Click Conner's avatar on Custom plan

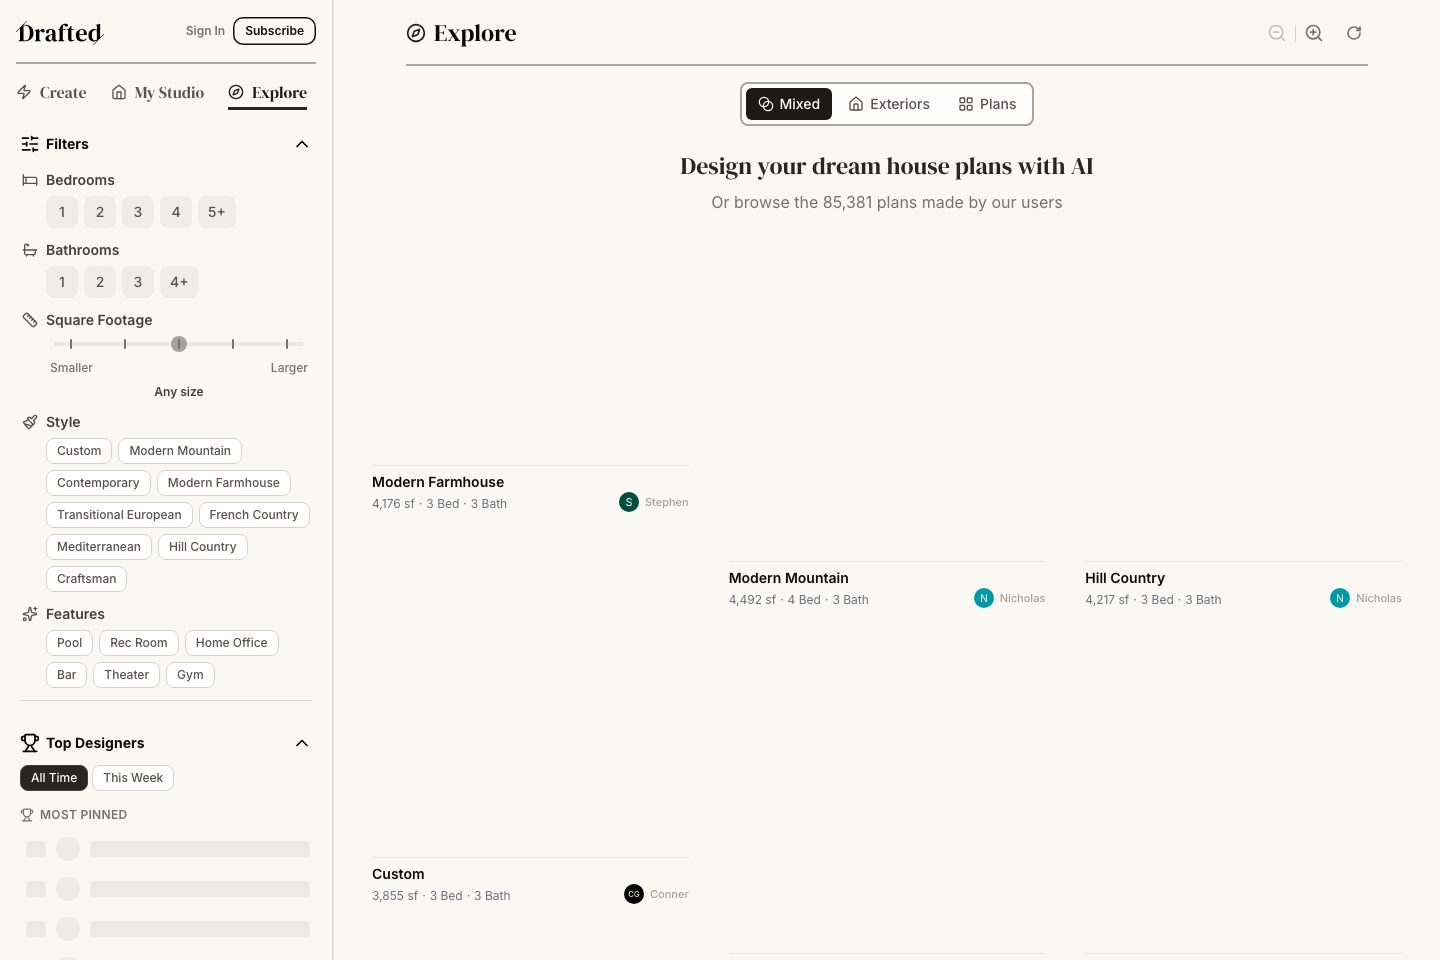(634, 894)
